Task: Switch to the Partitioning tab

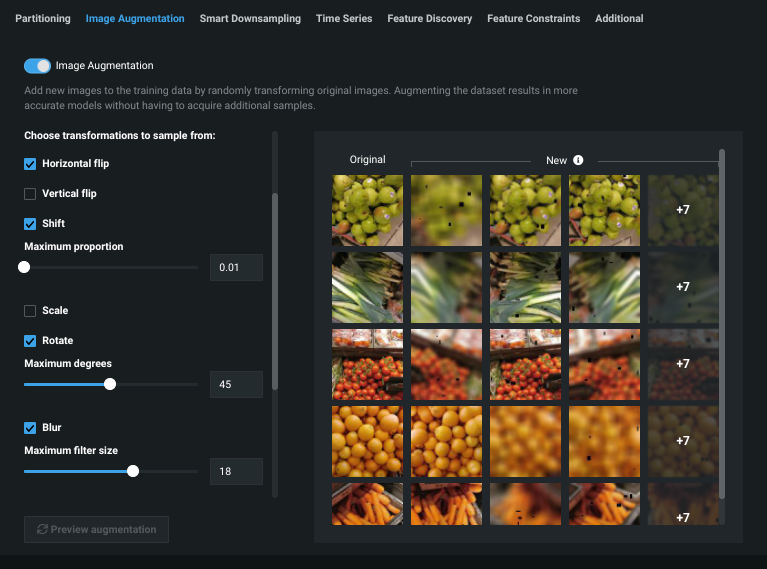Action: pos(43,18)
